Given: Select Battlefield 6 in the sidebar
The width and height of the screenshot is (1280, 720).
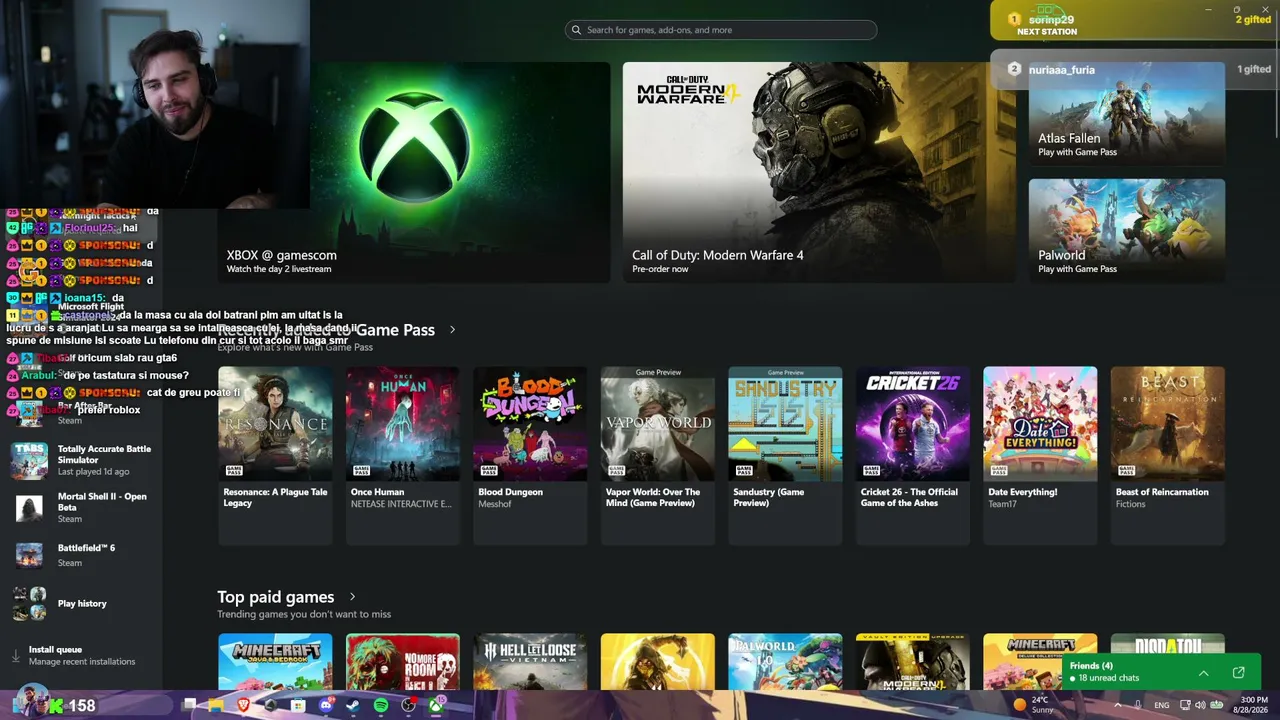Looking at the screenshot, I should [x=82, y=555].
